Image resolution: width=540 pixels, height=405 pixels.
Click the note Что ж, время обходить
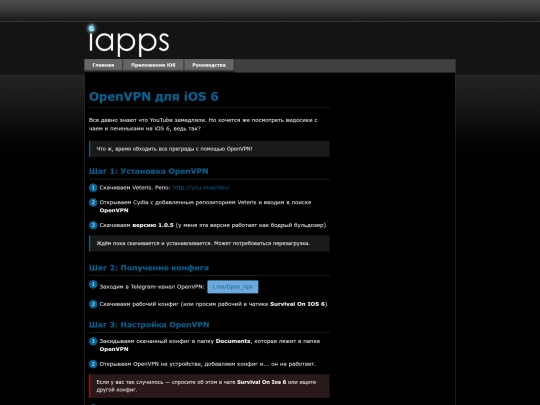(x=209, y=149)
